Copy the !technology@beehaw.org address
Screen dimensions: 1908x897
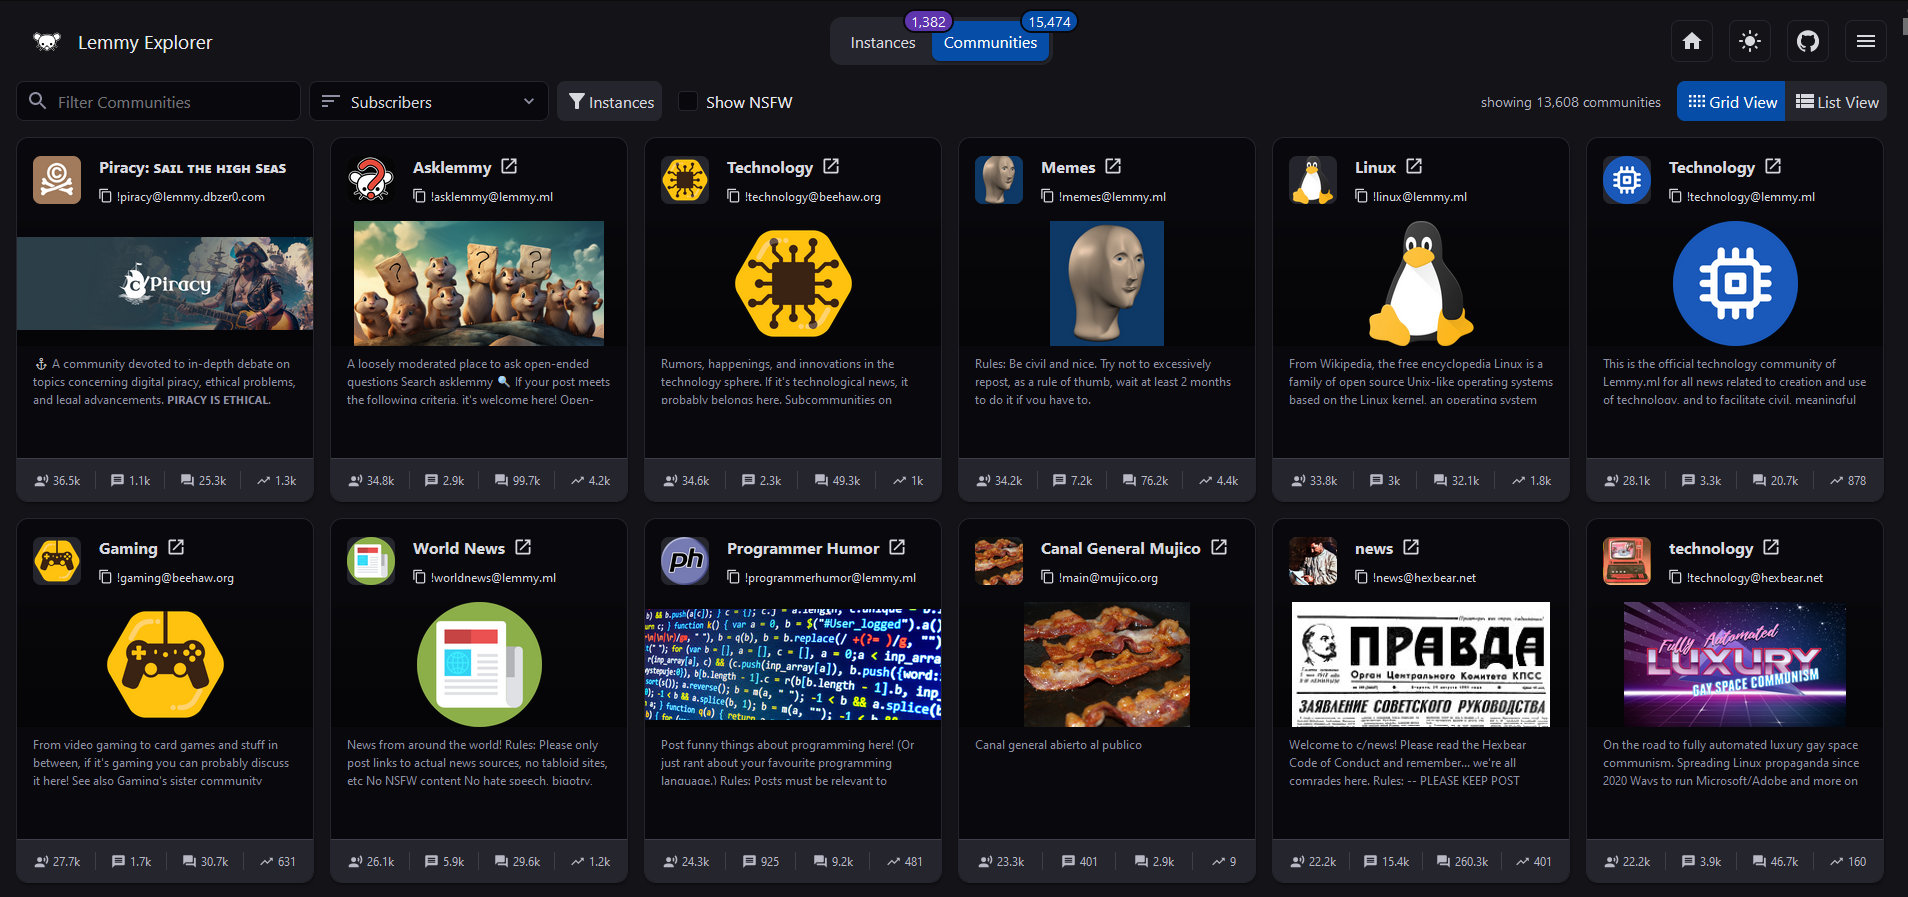[733, 196]
